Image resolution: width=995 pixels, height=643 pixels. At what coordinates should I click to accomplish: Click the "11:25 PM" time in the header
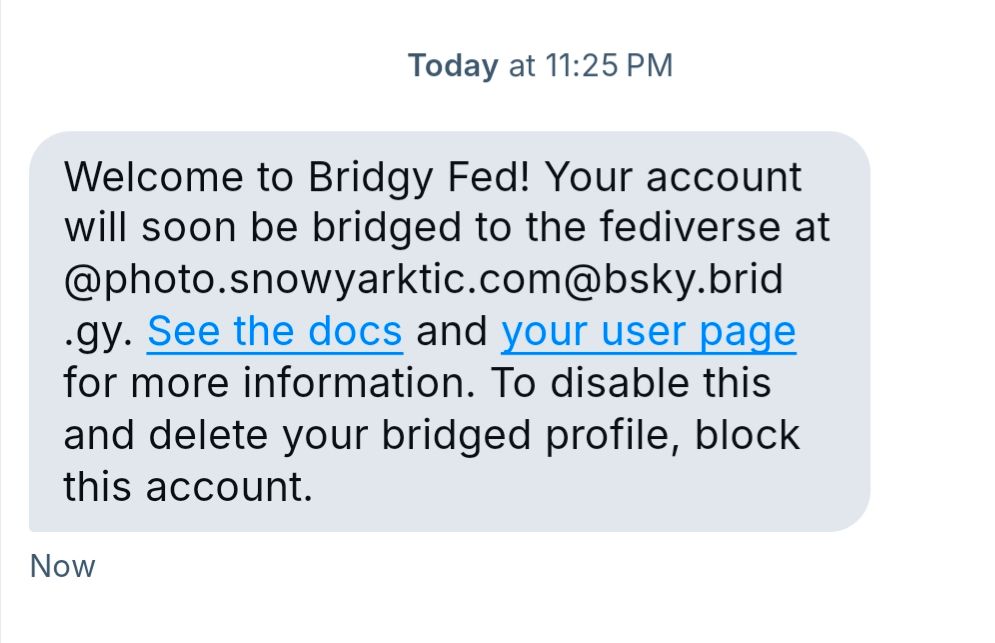tap(609, 66)
